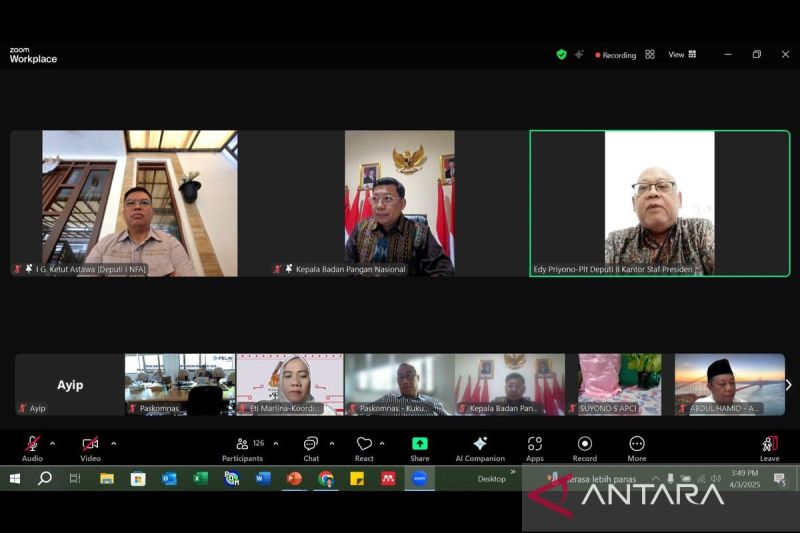Click Leave to exit the meeting

[x=769, y=448]
